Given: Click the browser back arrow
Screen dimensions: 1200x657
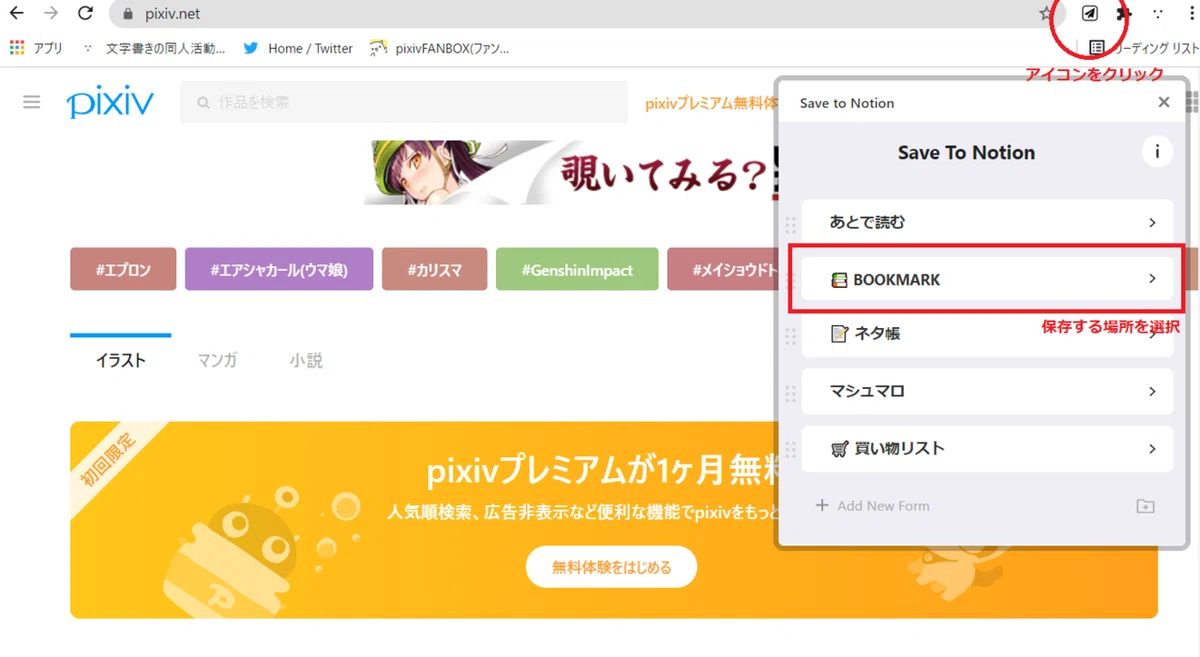Looking at the screenshot, I should coord(16,14).
